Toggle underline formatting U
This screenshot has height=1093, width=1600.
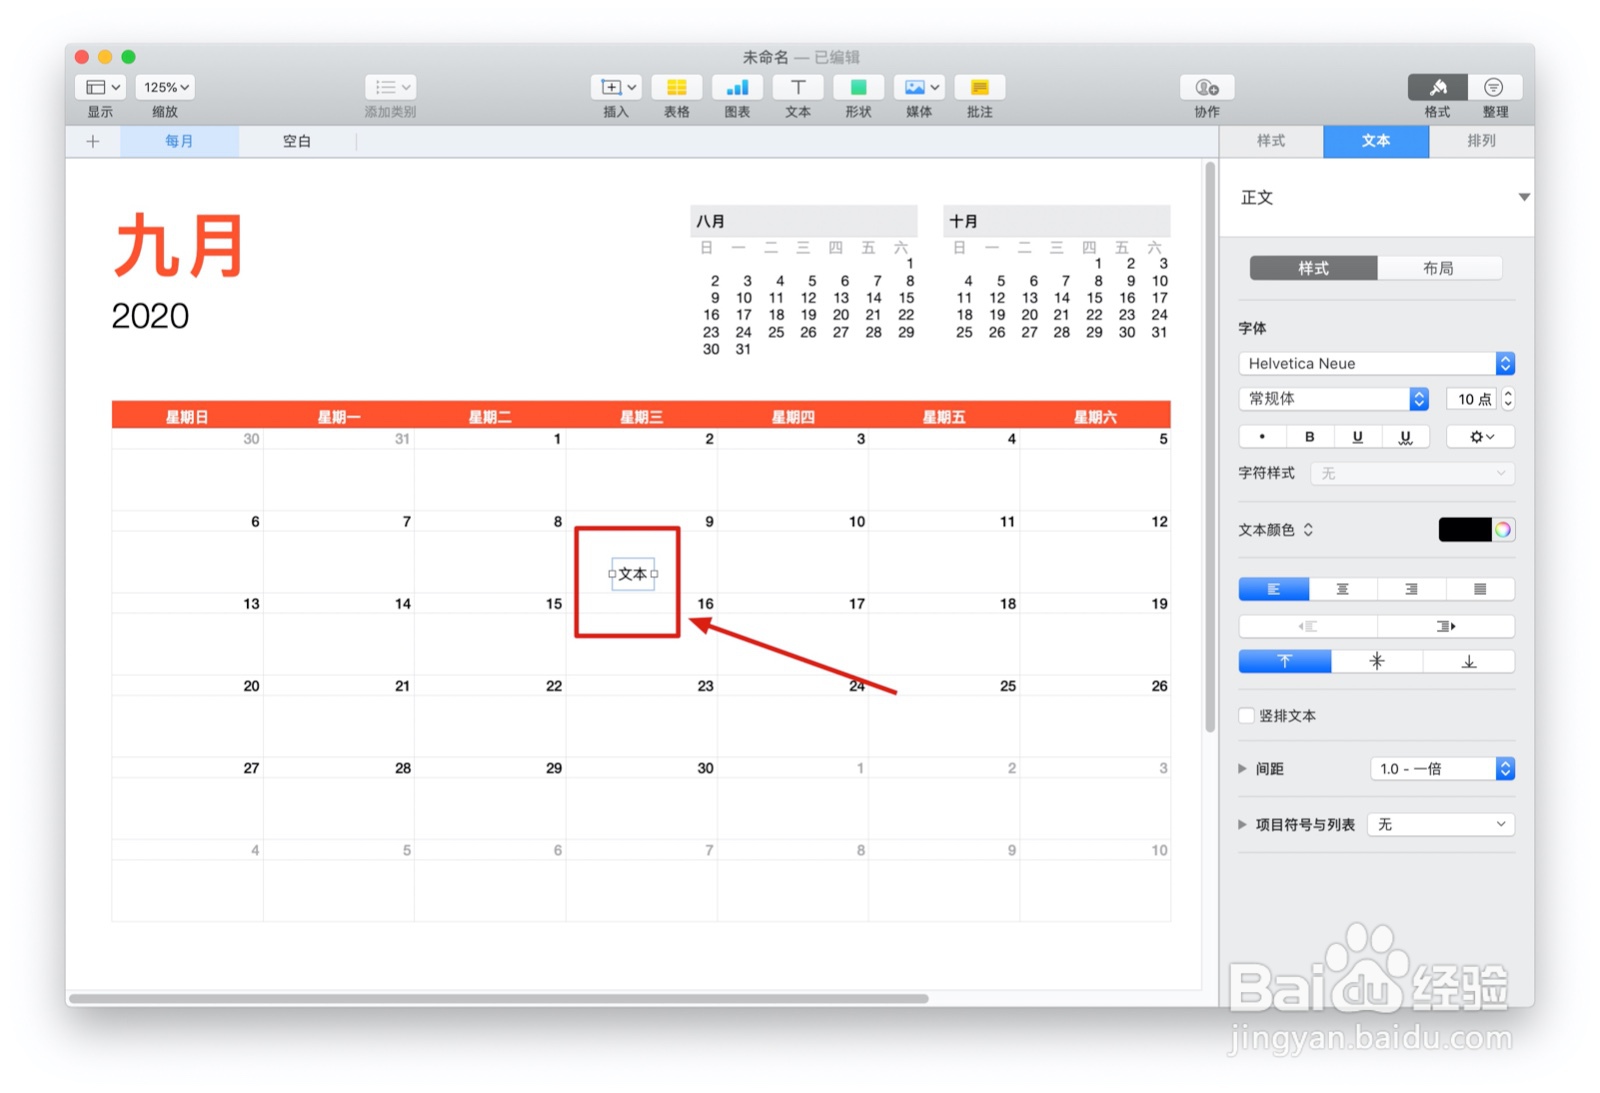(x=1357, y=436)
